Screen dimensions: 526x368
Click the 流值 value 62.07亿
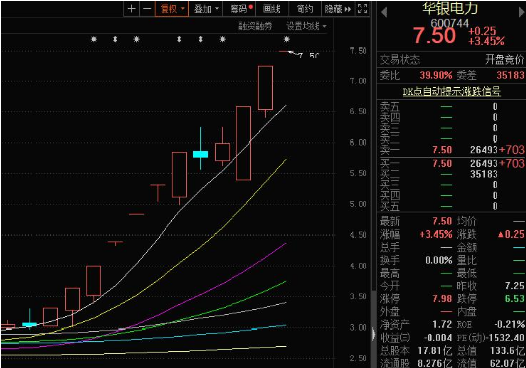point(508,363)
